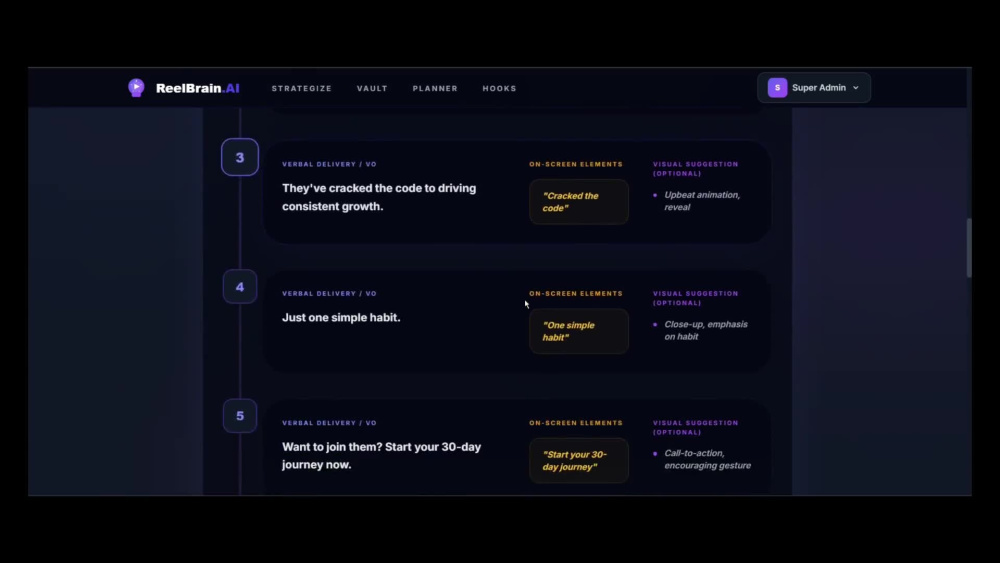Click the page vertical scrollbar thumb
Screen dimensions: 1000x563
(969, 247)
